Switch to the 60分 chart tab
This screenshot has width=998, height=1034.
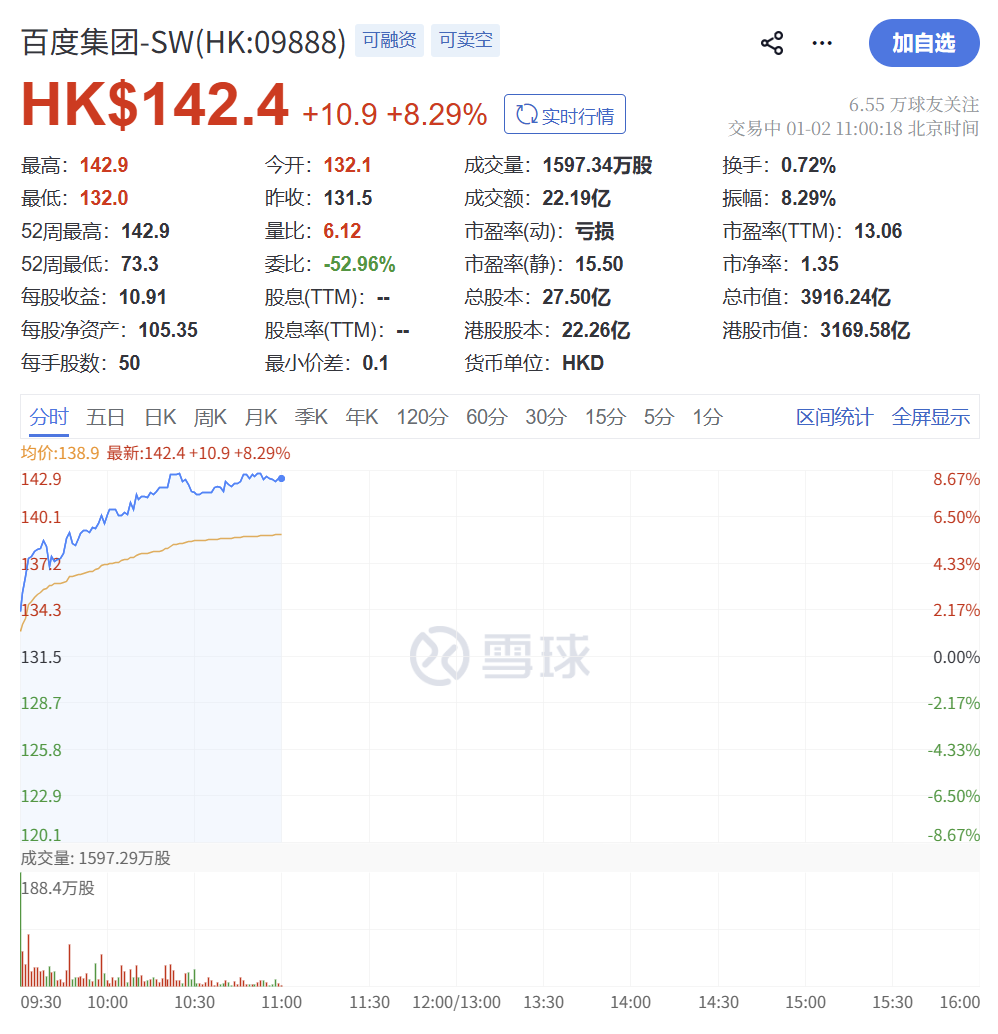[x=487, y=417]
